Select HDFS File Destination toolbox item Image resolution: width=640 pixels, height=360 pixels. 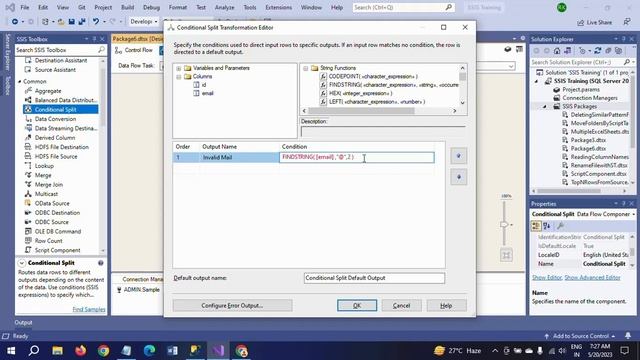(x=61, y=147)
